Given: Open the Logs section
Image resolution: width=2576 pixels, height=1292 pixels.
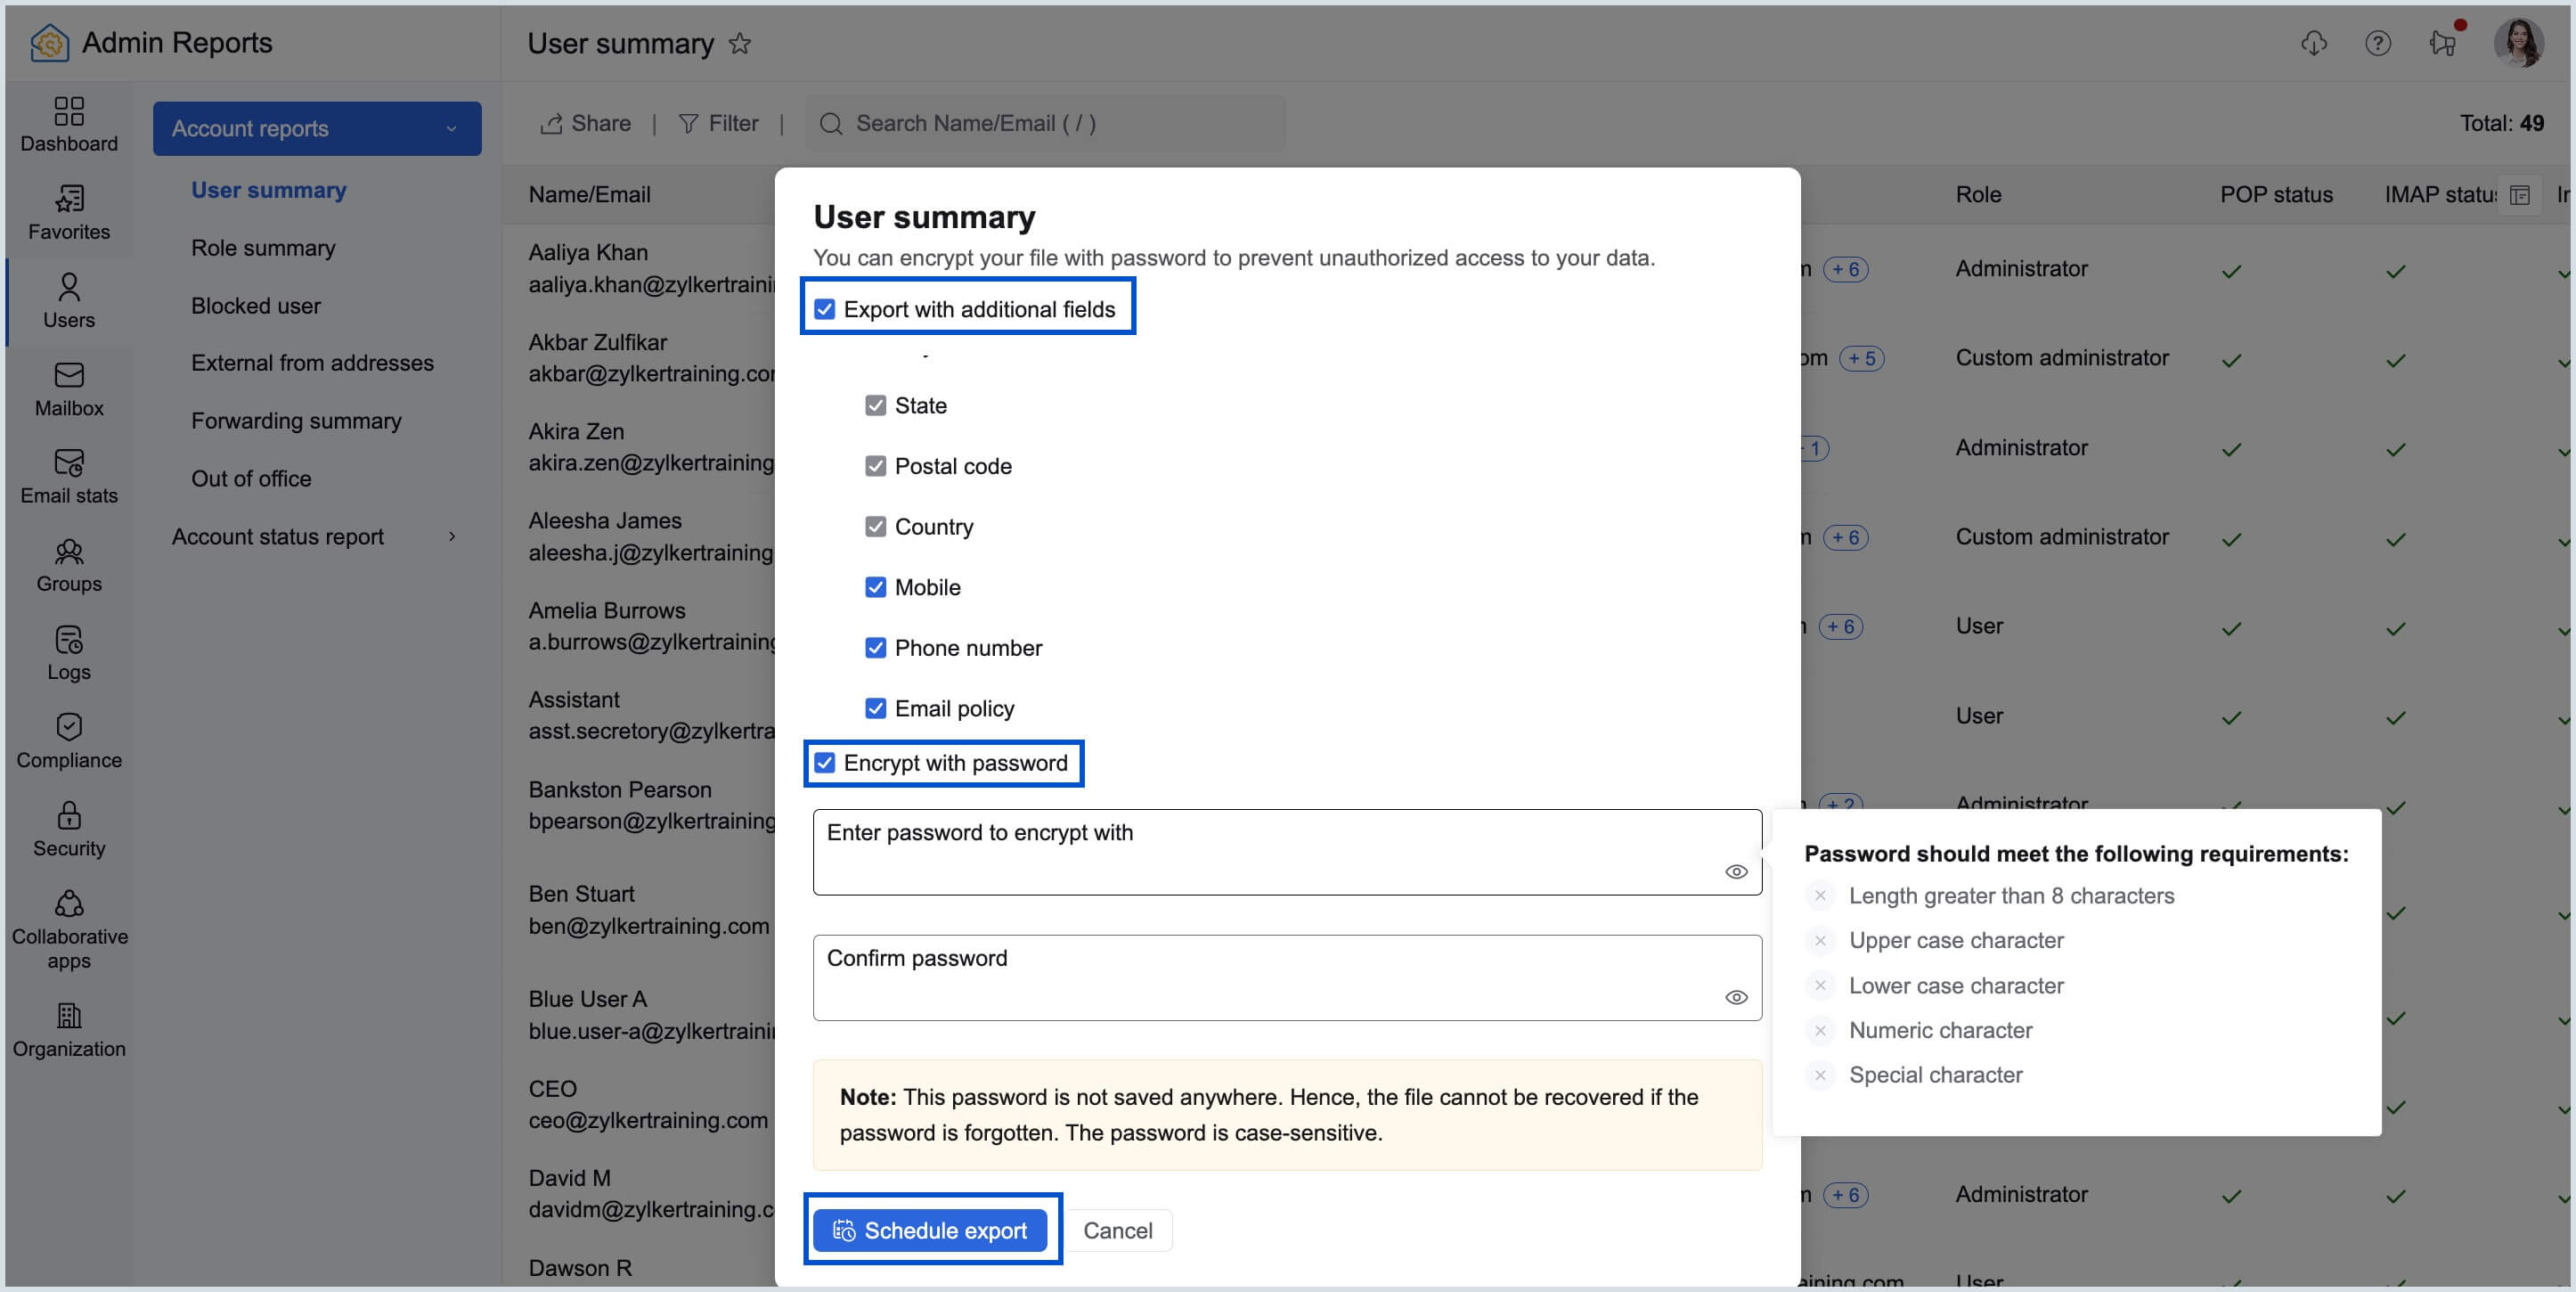Looking at the screenshot, I should coord(68,652).
